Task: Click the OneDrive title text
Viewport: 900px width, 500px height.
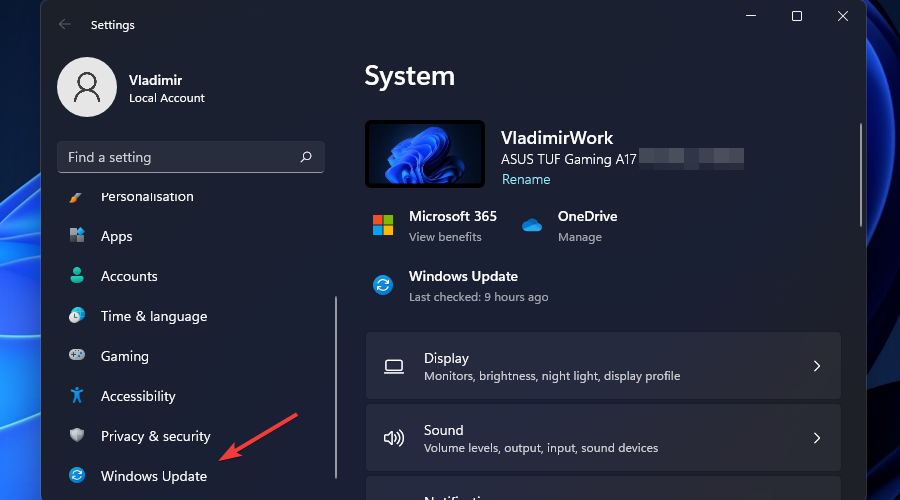Action: pos(587,216)
